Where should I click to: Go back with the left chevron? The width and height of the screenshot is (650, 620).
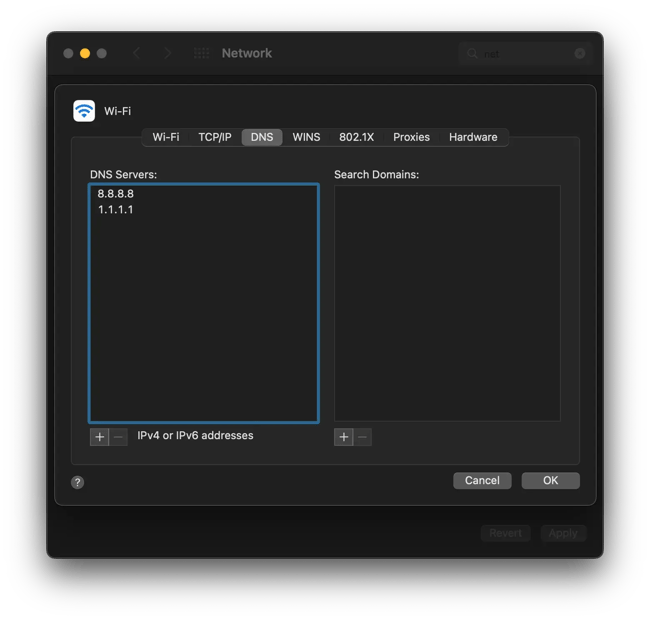point(136,53)
